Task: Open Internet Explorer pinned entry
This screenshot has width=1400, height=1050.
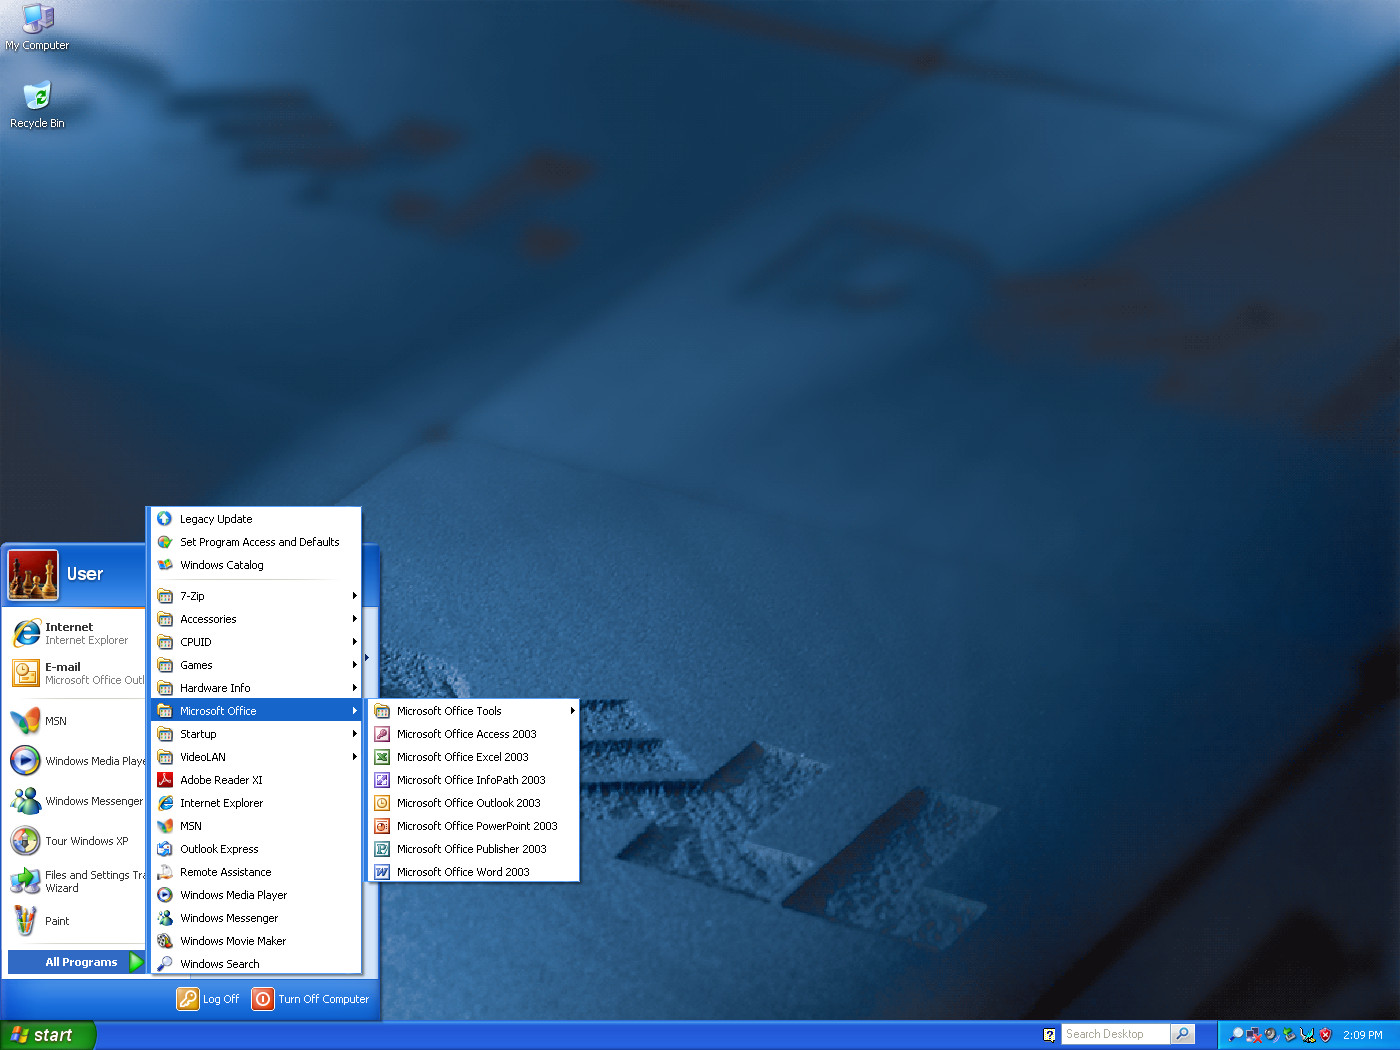Action: [x=76, y=633]
